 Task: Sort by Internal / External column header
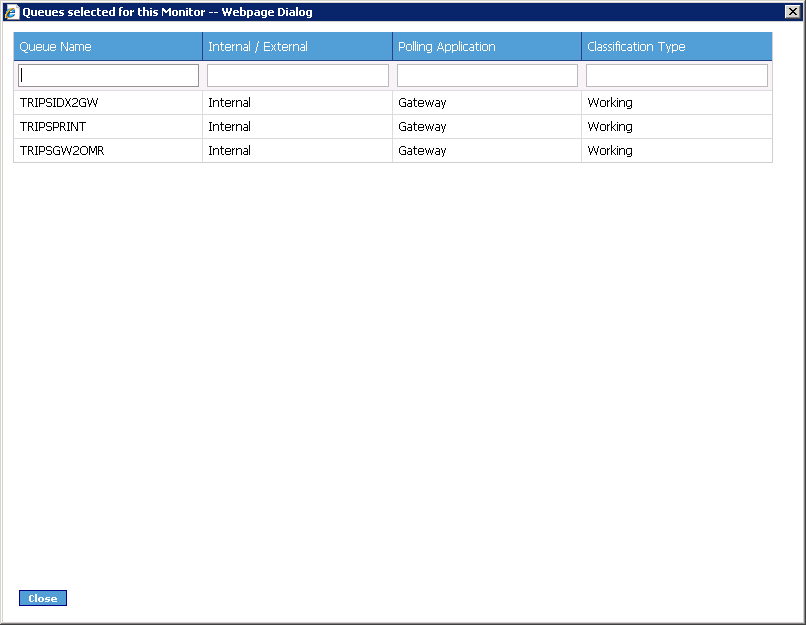click(x=298, y=46)
